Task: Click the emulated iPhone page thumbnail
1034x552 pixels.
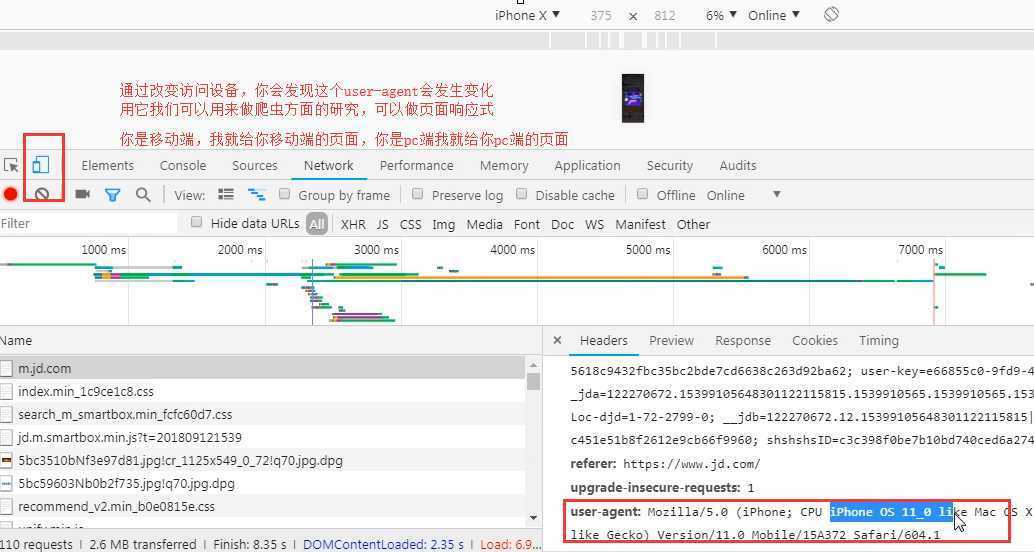Action: point(632,98)
